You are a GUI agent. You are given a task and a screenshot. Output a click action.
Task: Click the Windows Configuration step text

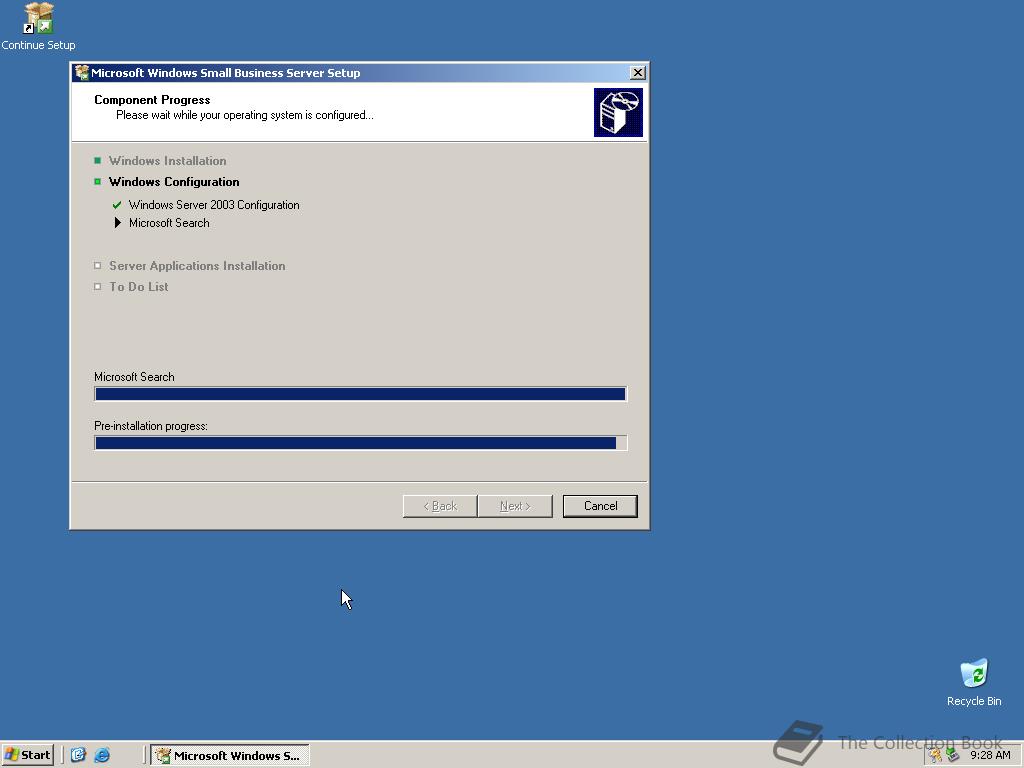click(174, 182)
